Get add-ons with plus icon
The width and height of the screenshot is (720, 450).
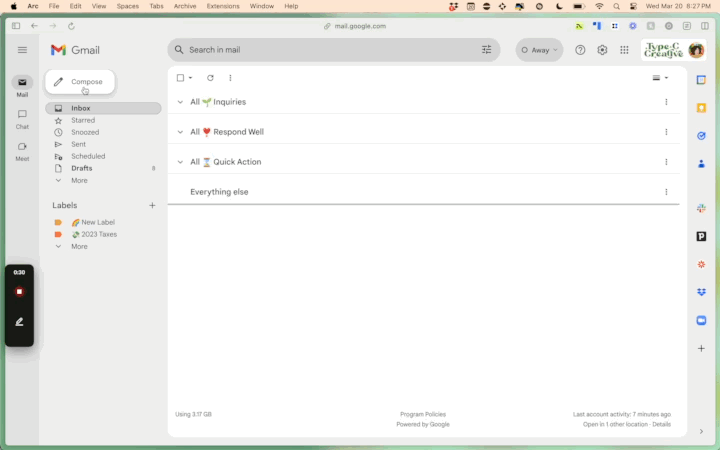pyautogui.click(x=701, y=349)
